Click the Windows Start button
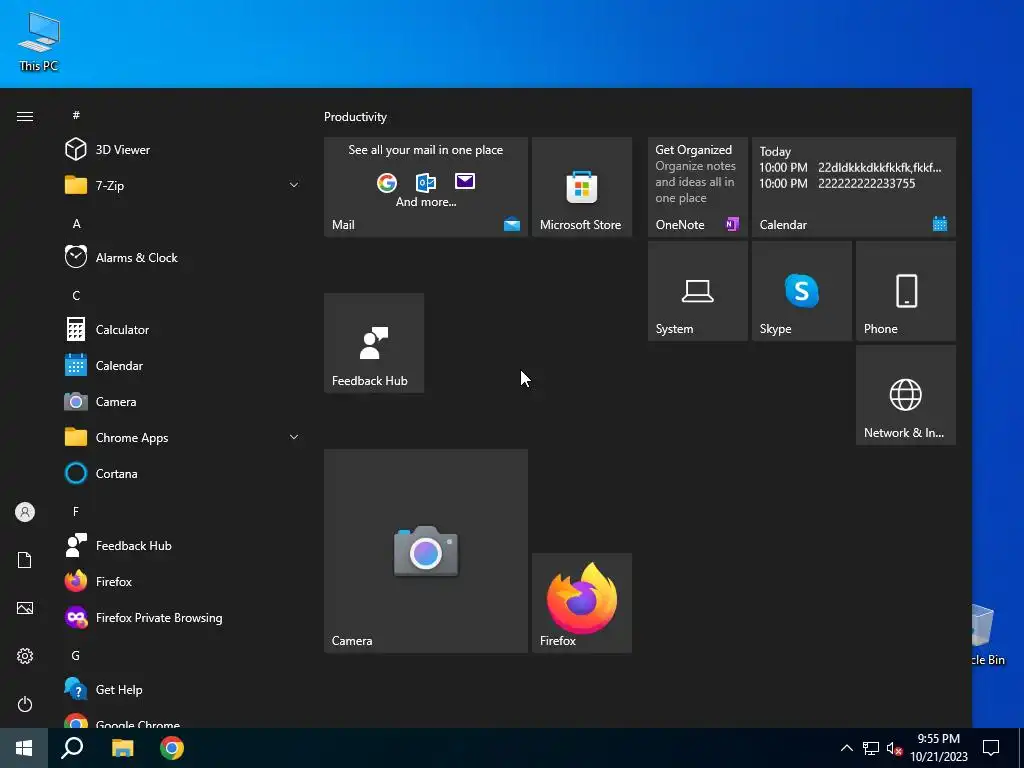Screen dimensions: 1024x768 tap(24, 748)
